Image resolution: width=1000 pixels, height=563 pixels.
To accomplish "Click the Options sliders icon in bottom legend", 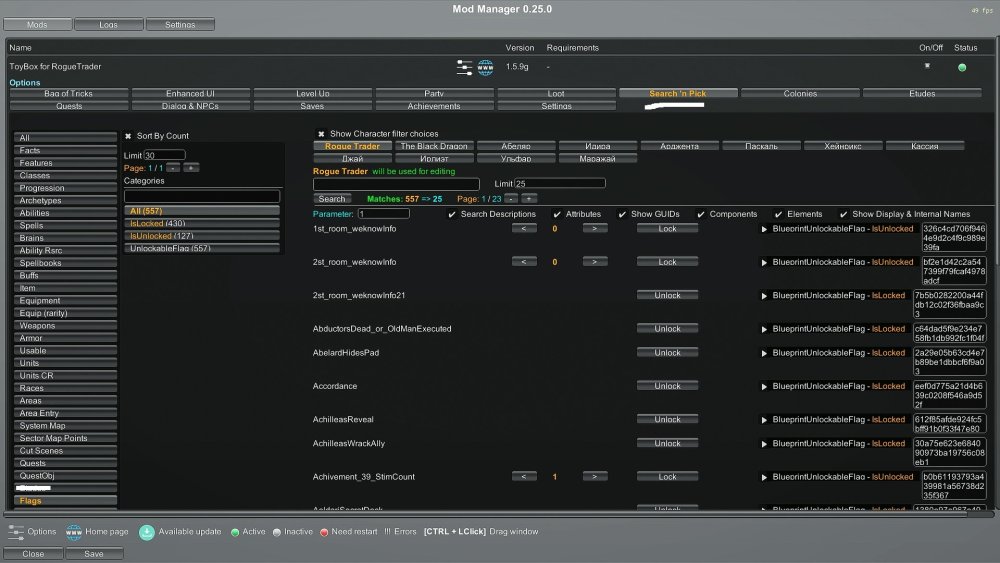I will click(16, 532).
